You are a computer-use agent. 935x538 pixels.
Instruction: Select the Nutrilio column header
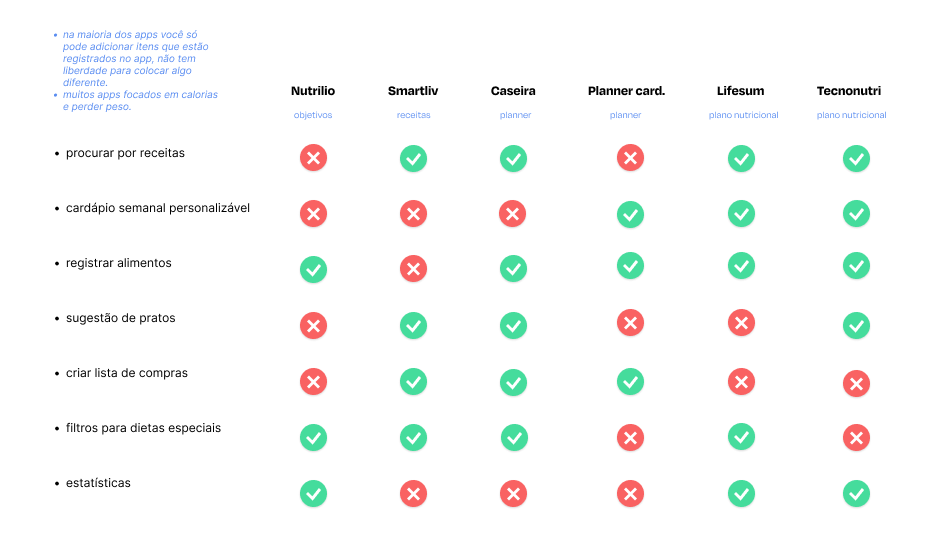tap(313, 91)
